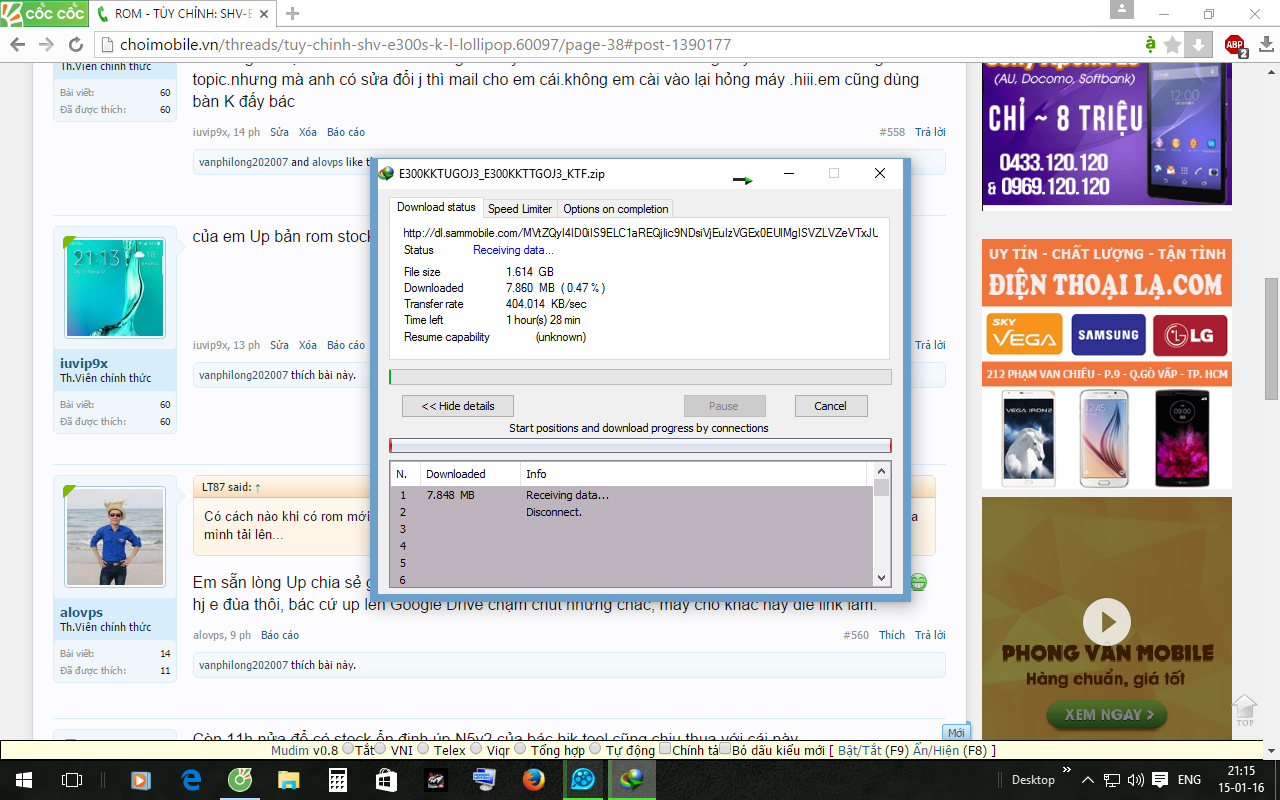Select the 'ROM - TÙY CHỈNH' browser tab
Image resolution: width=1280 pixels, height=800 pixels.
[184, 14]
